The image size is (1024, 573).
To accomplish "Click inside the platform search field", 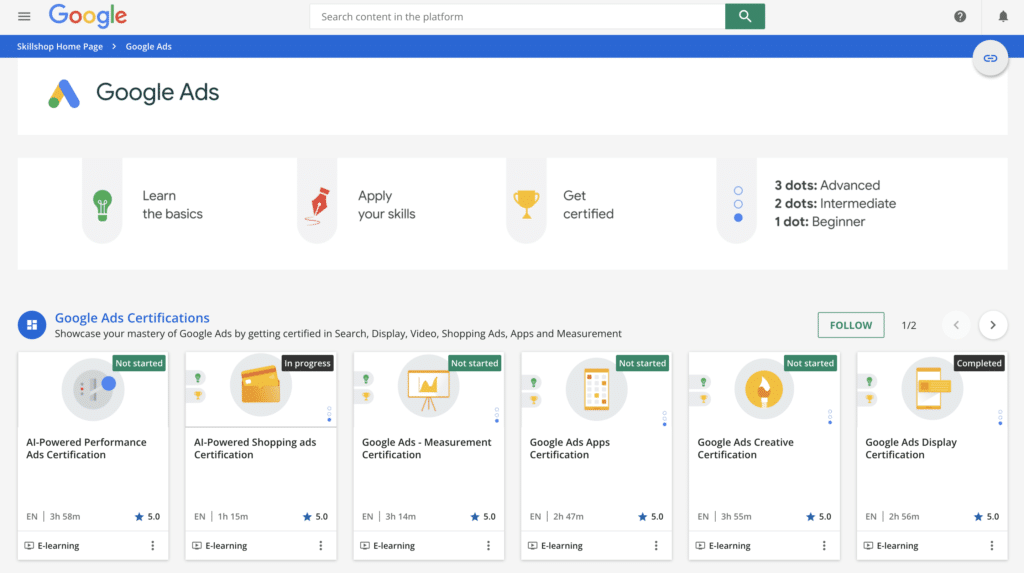I will click(x=517, y=16).
